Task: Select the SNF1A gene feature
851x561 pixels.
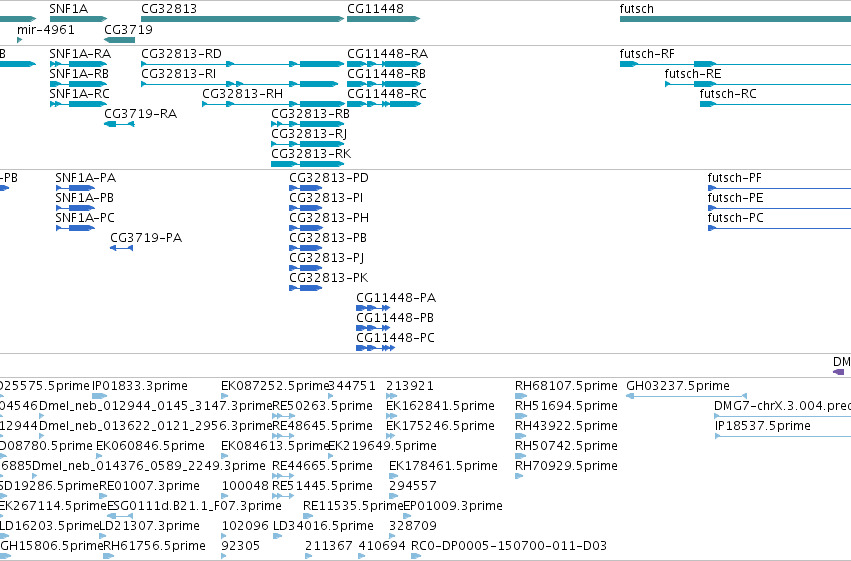Action: coord(78,19)
